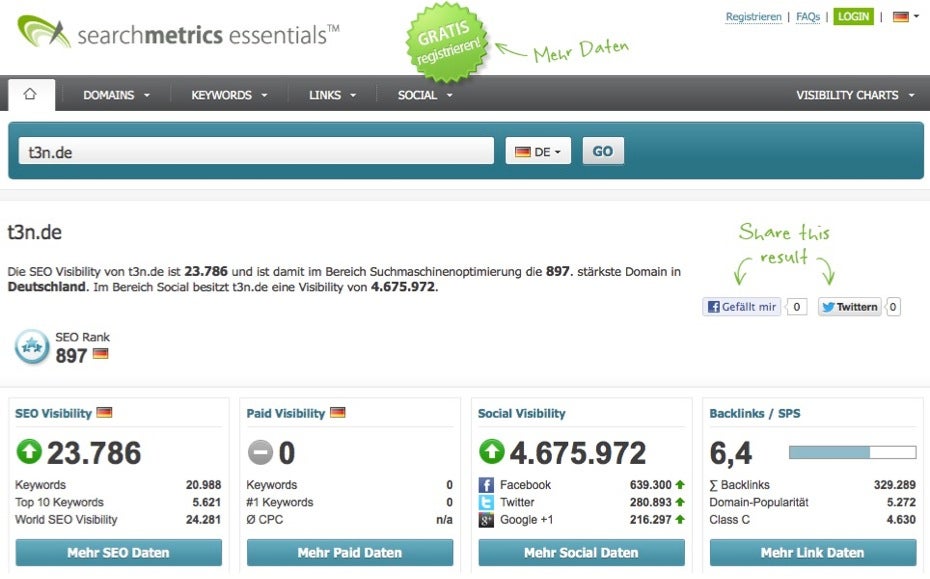Image resolution: width=930 pixels, height=579 pixels.
Task: Click the Facebook Gefällt mir button
Action: (x=741, y=307)
